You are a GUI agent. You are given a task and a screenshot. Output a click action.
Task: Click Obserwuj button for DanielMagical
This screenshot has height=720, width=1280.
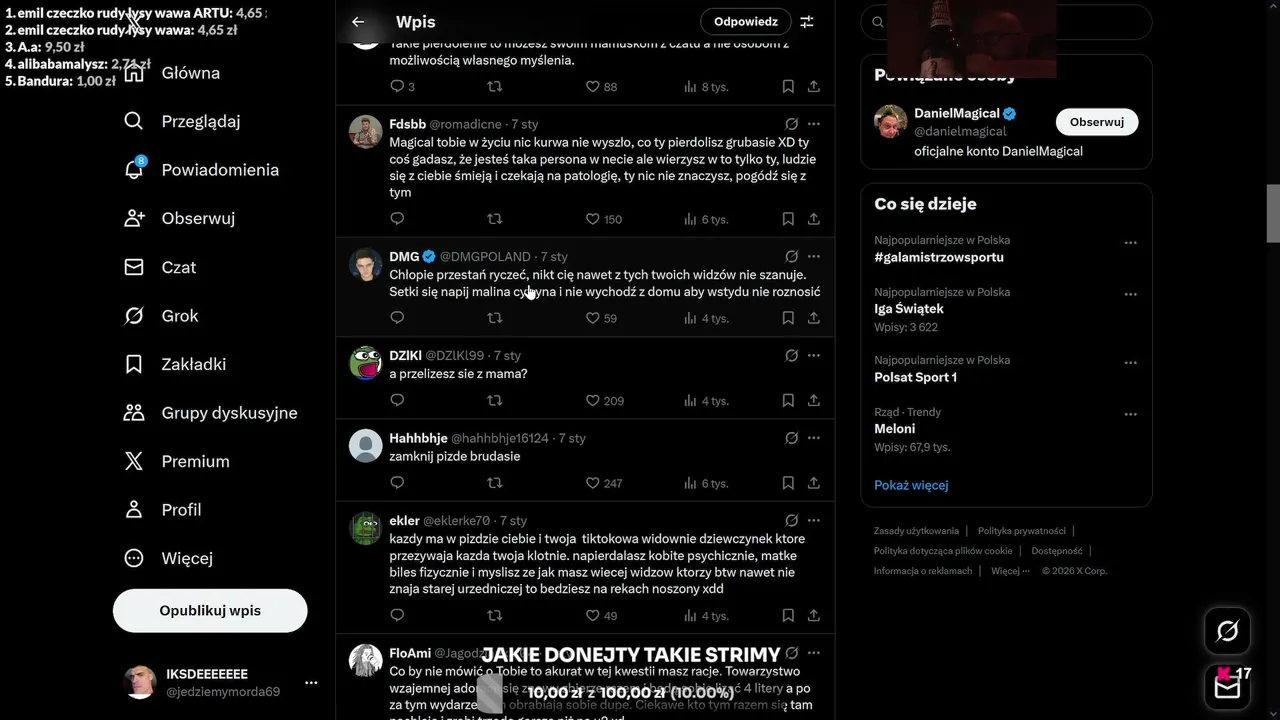(x=1097, y=122)
